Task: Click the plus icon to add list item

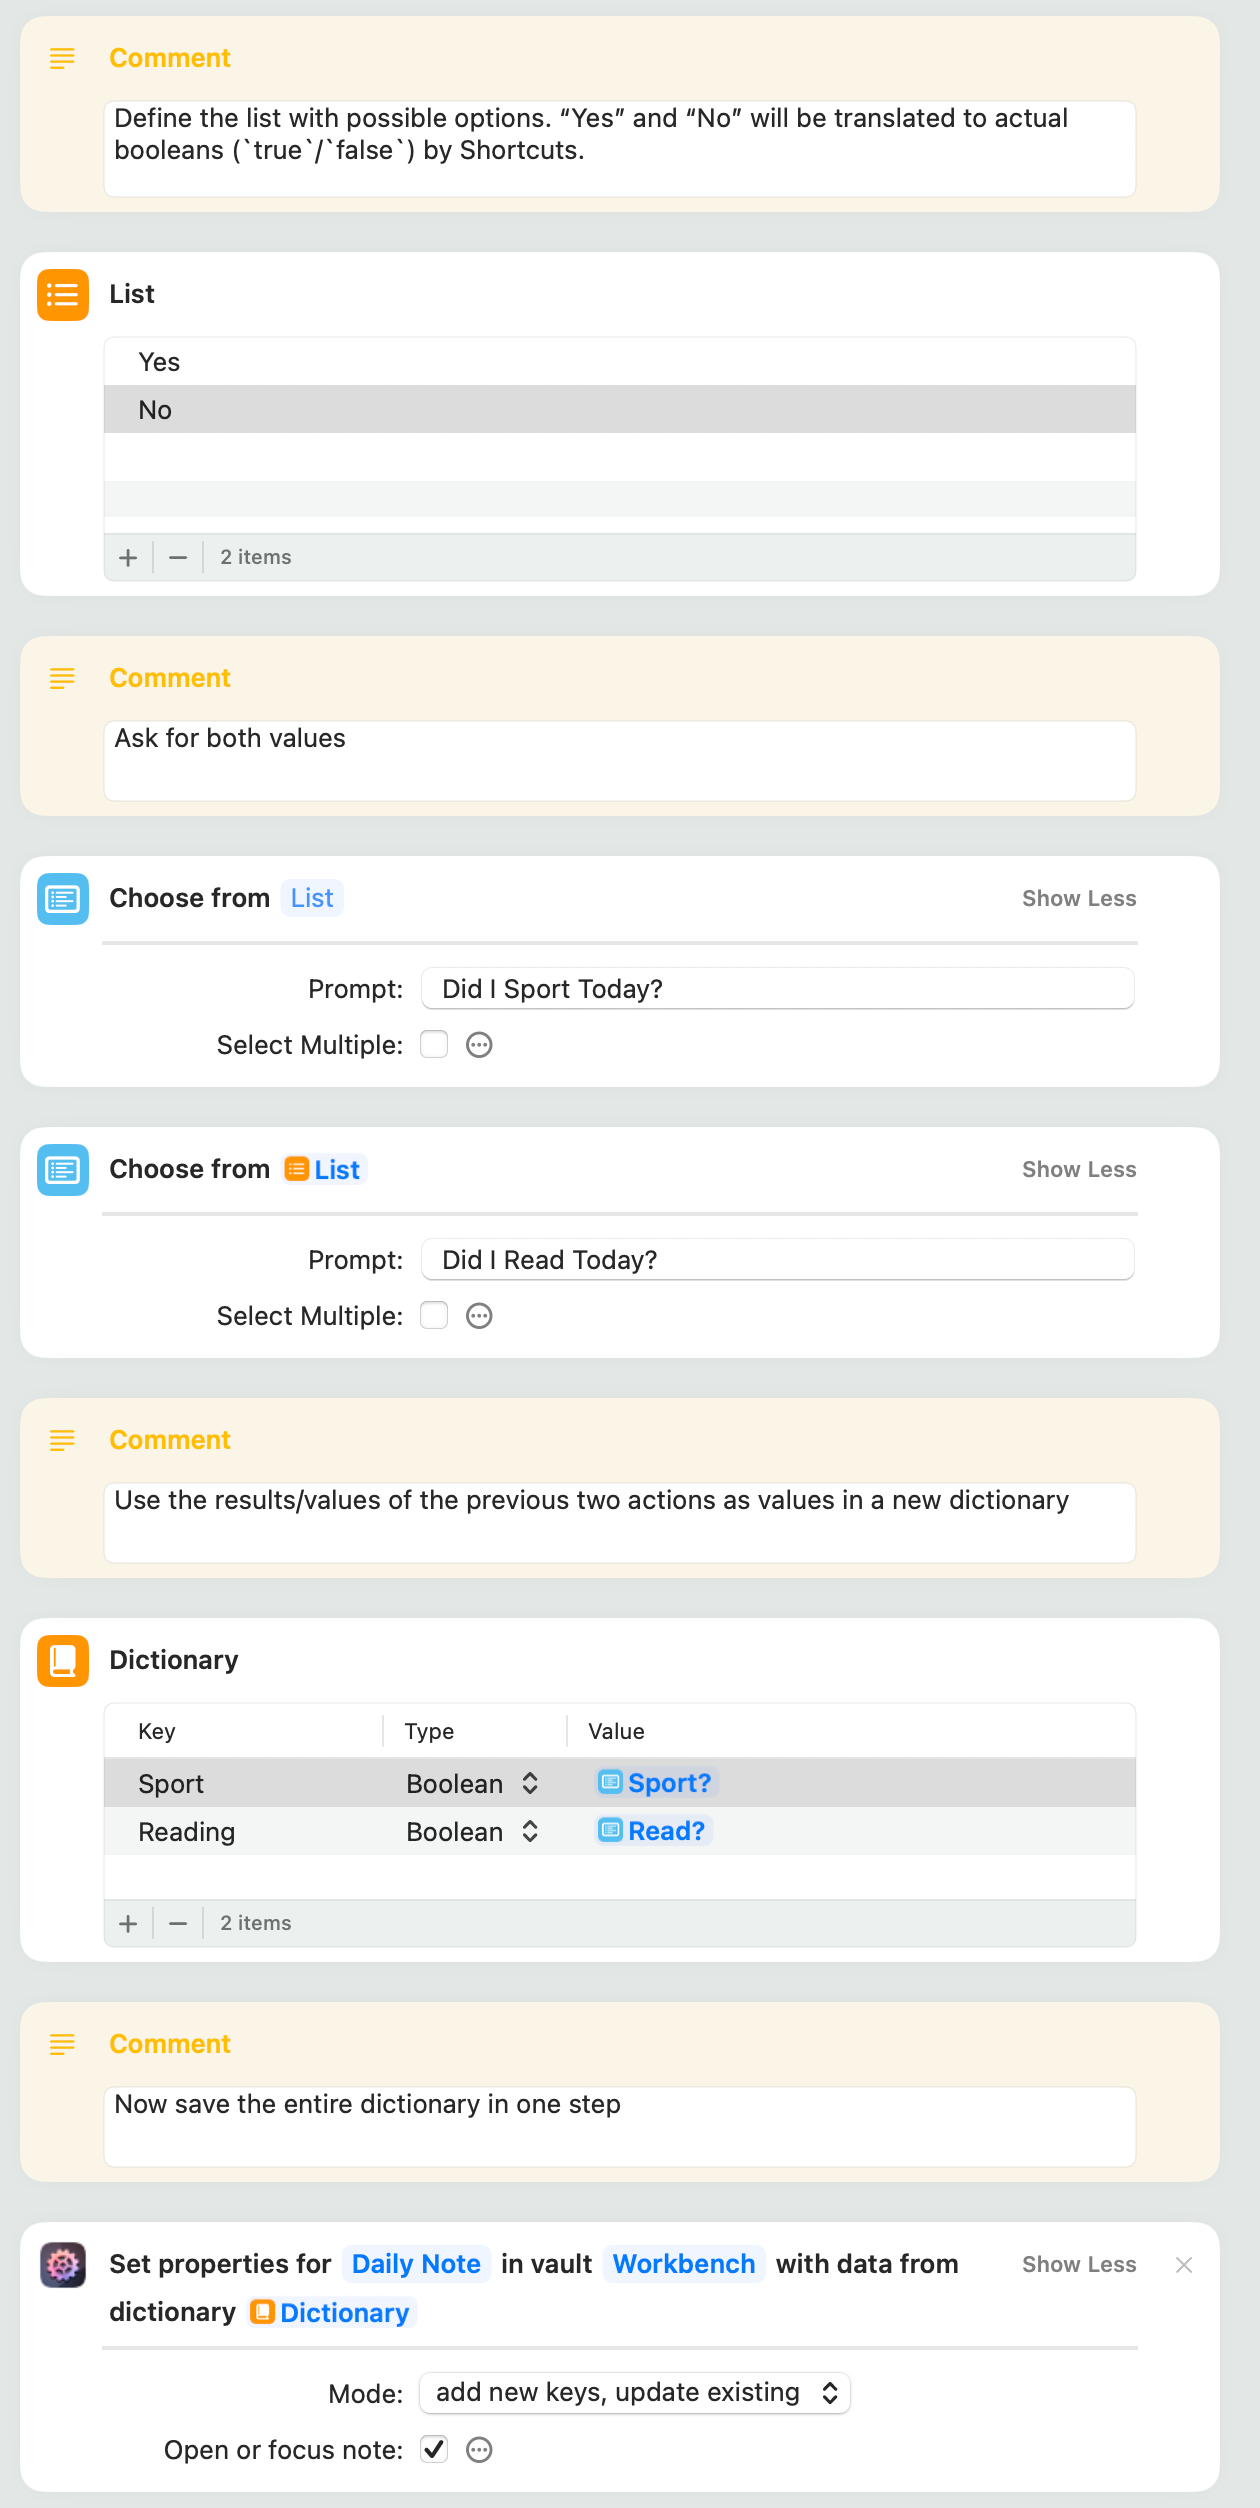Action: click(128, 558)
